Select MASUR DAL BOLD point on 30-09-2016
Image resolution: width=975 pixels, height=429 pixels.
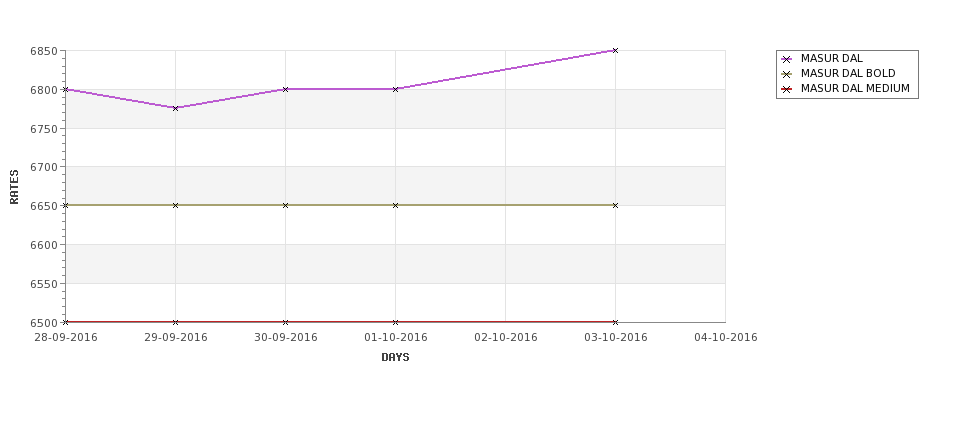[x=285, y=205]
